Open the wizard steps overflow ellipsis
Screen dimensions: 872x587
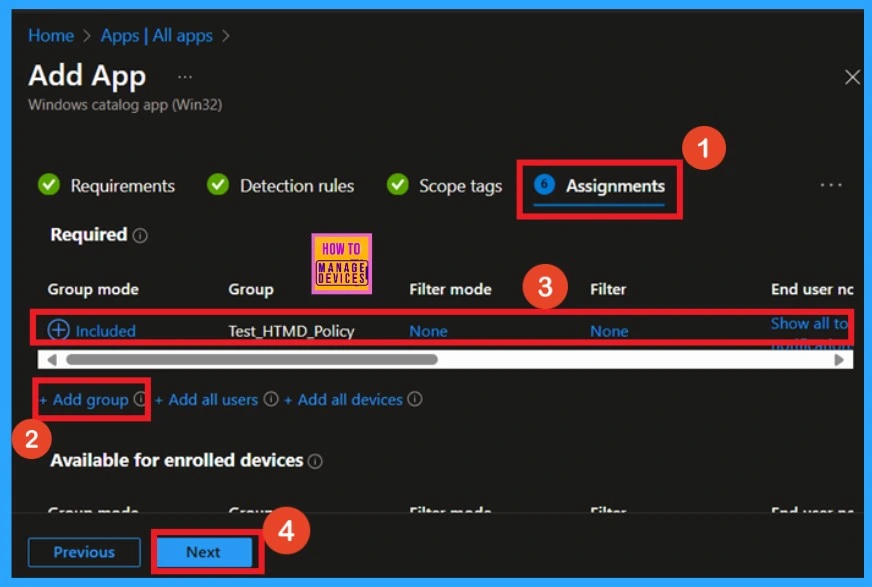click(x=831, y=185)
